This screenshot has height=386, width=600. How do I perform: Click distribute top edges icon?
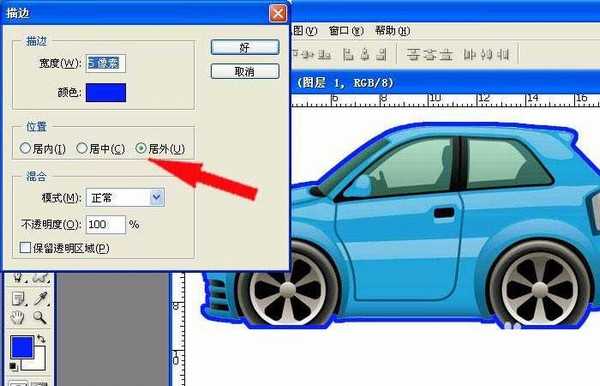pyautogui.click(x=413, y=55)
